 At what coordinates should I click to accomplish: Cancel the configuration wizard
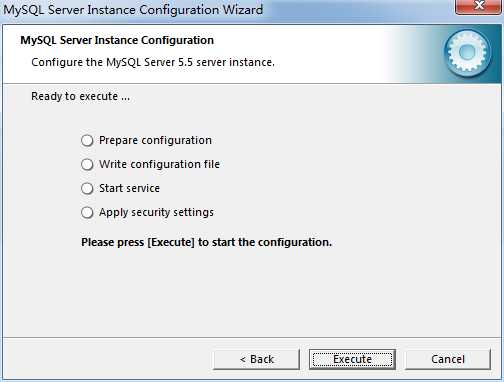pyautogui.click(x=448, y=359)
